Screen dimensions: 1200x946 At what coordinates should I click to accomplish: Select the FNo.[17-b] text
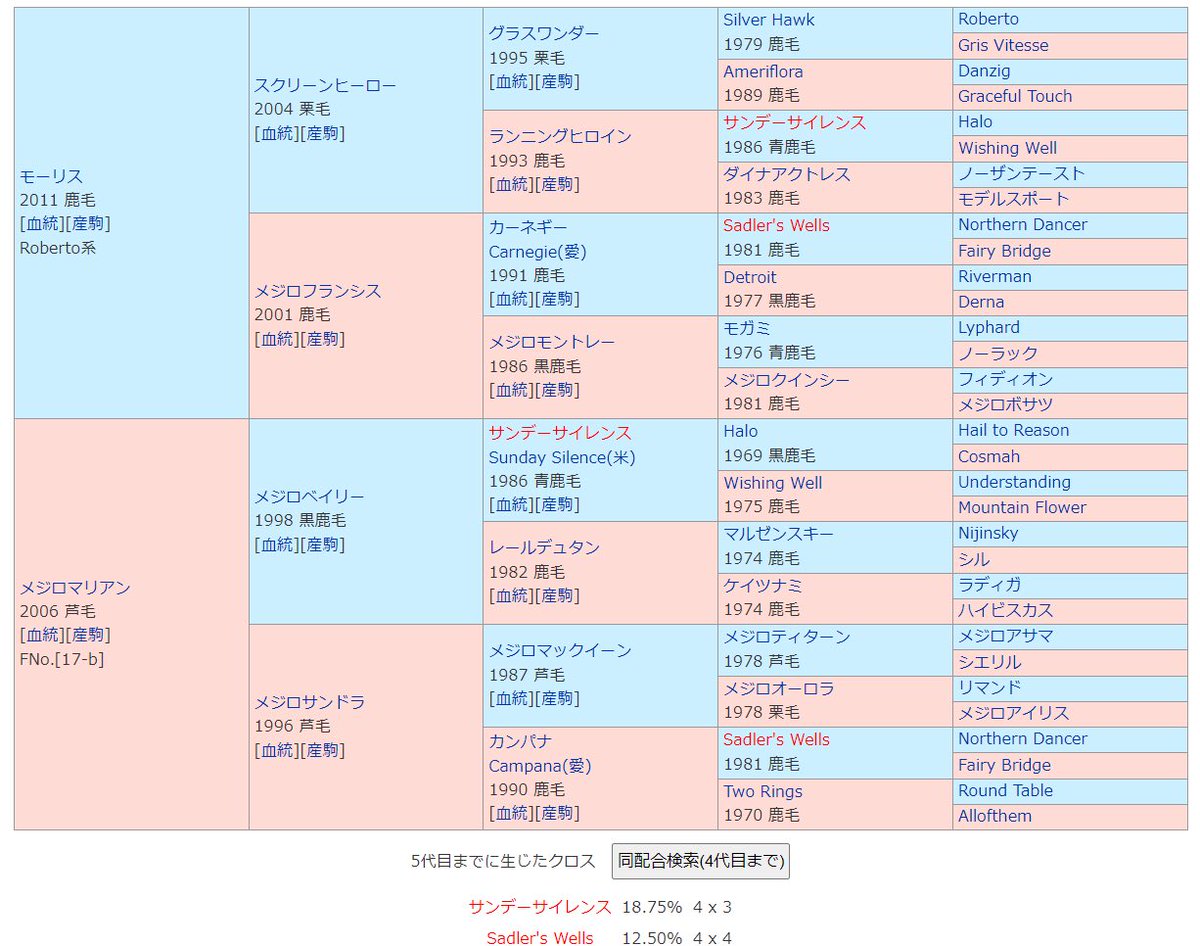click(x=62, y=658)
